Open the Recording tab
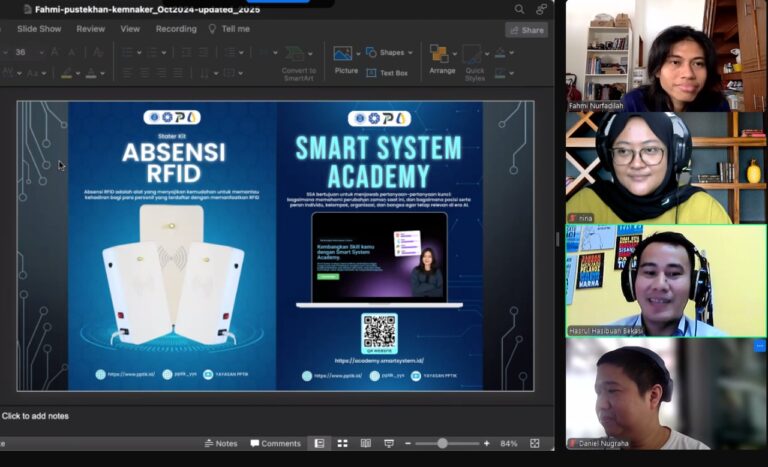The image size is (768, 467). pos(176,29)
